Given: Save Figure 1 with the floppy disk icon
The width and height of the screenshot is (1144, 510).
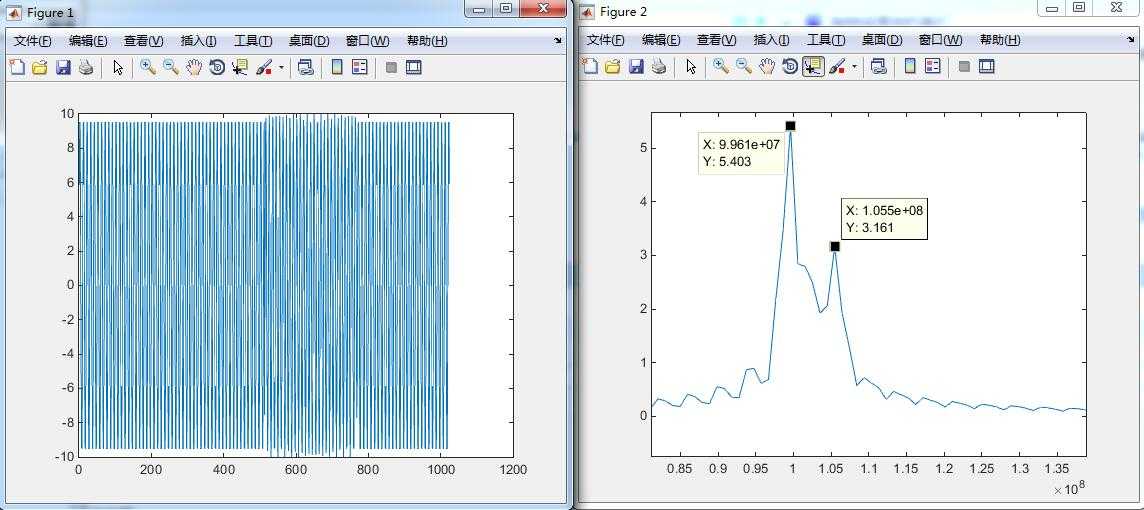Looking at the screenshot, I should coord(63,68).
